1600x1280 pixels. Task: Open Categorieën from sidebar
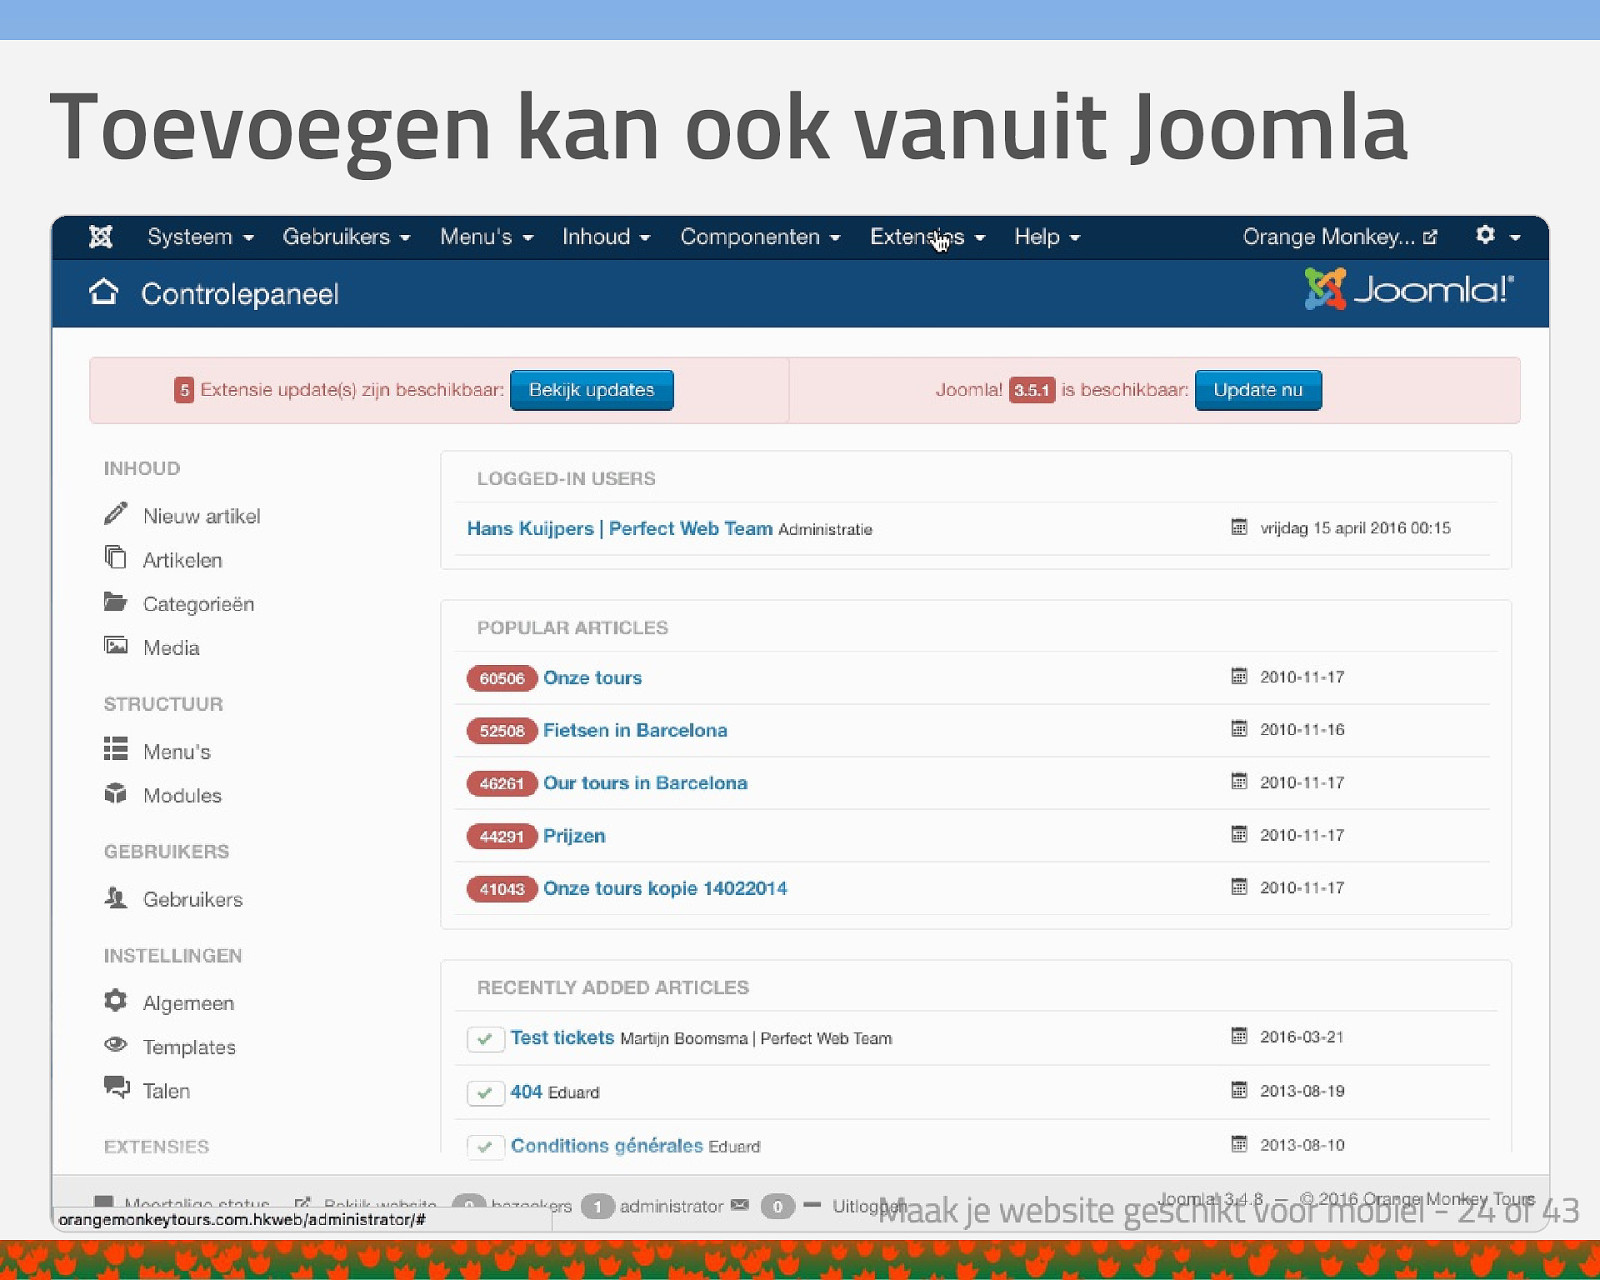point(198,604)
